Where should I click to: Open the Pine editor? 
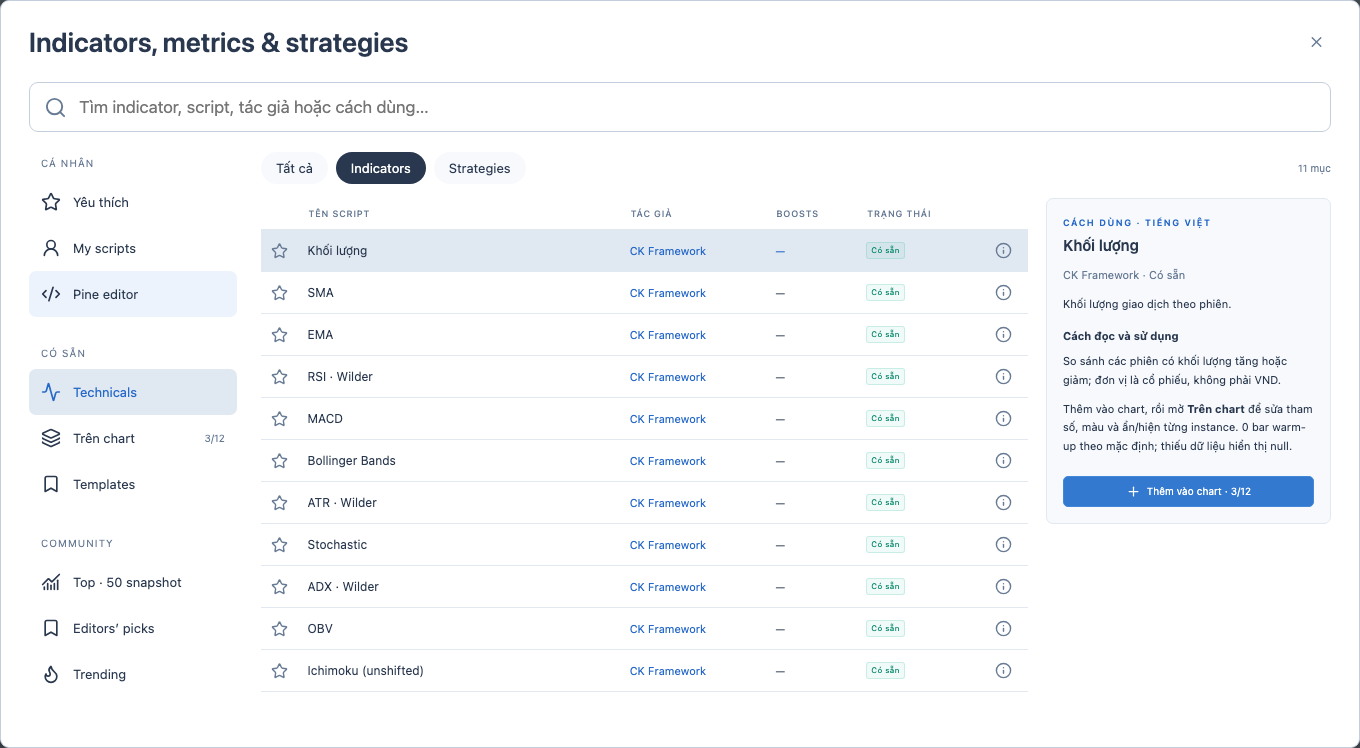click(x=133, y=294)
